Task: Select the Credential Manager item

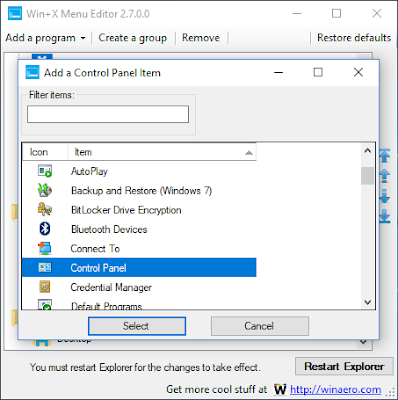Action: [x=139, y=287]
